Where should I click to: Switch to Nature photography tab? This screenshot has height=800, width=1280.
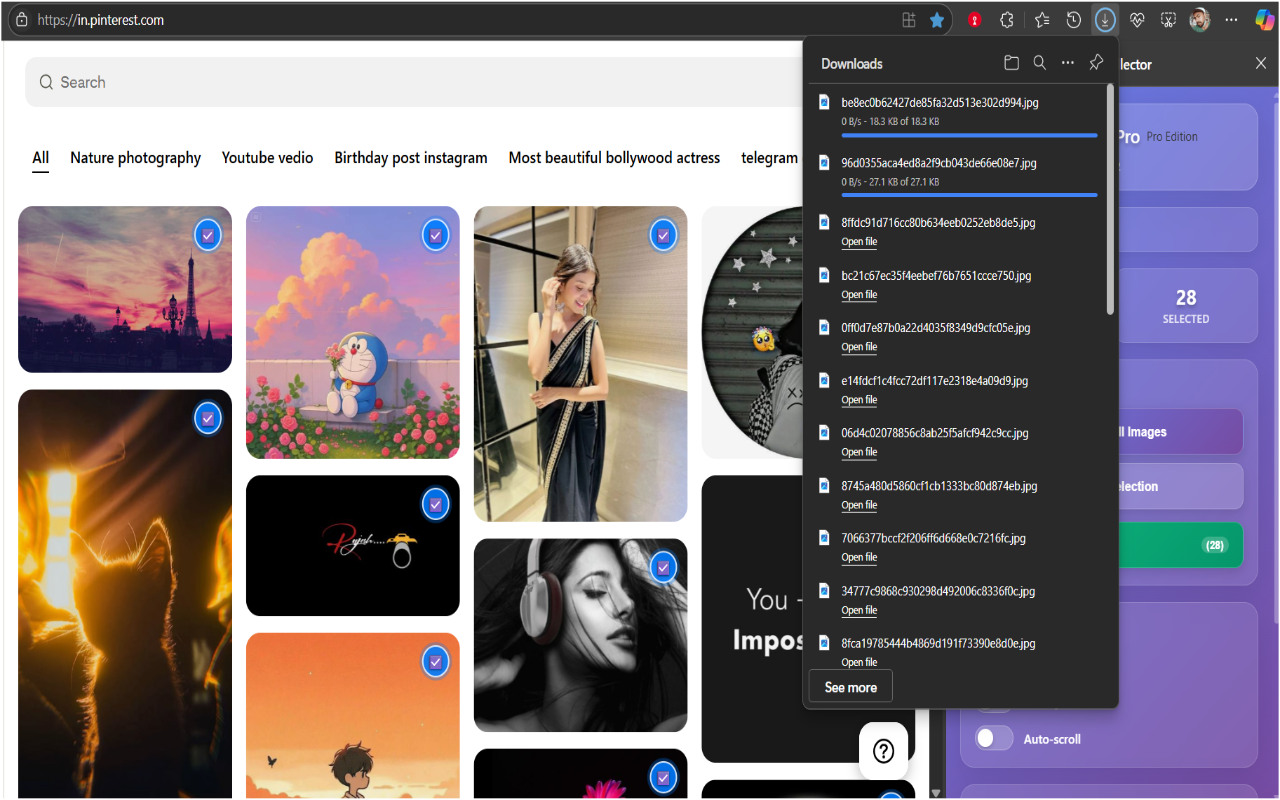(135, 158)
